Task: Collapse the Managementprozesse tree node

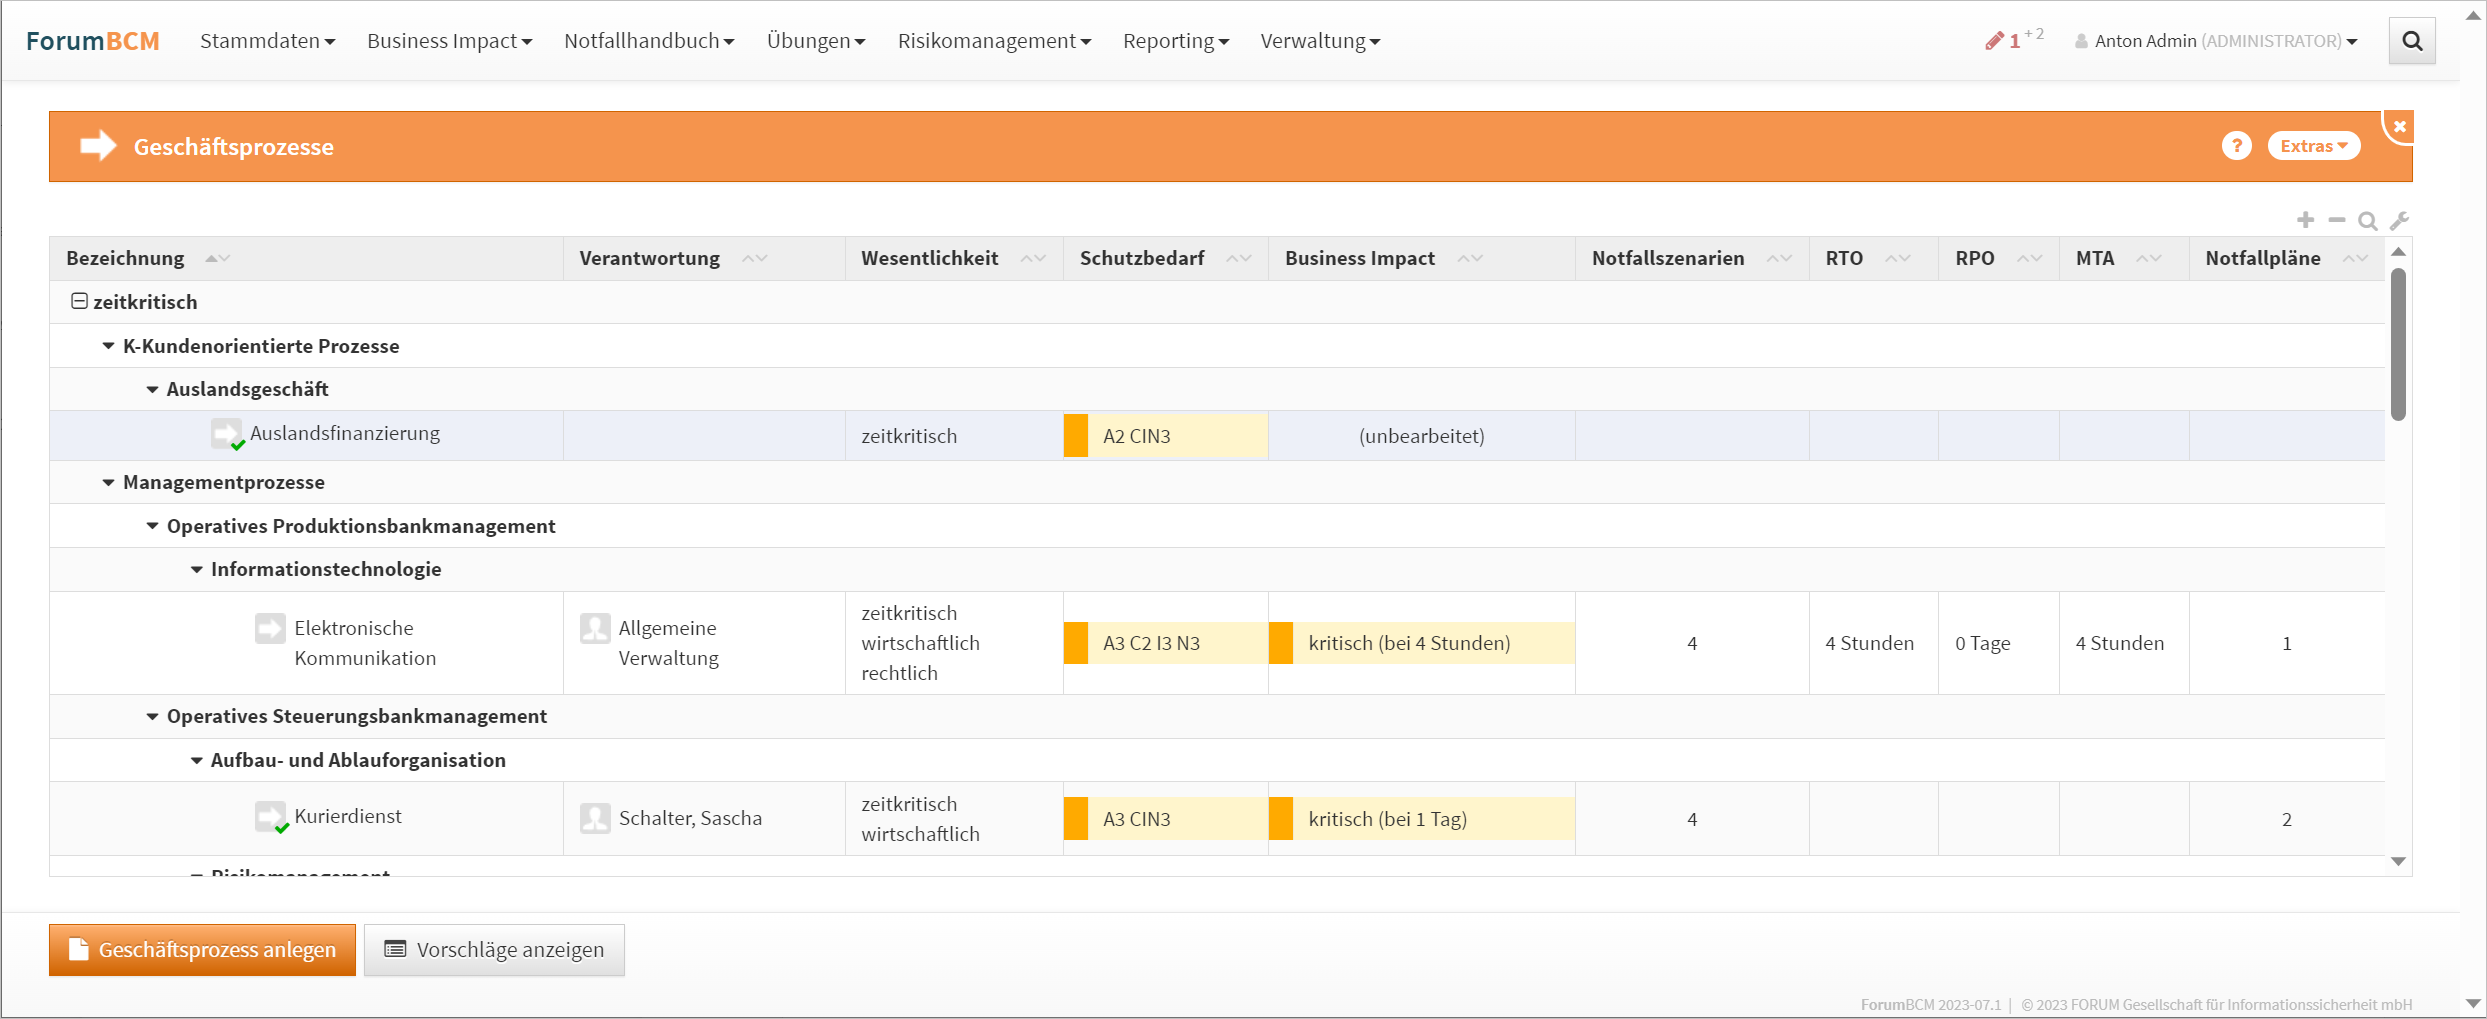Action: [108, 482]
